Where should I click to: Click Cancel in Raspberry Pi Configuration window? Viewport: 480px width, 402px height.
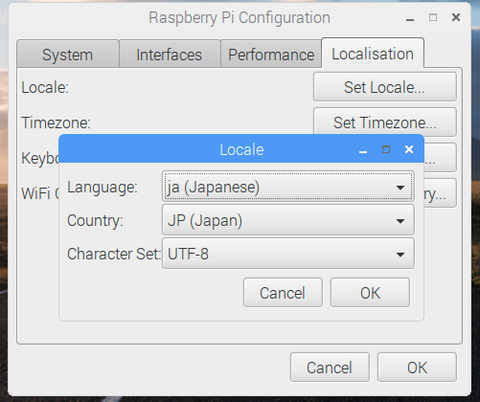(330, 367)
